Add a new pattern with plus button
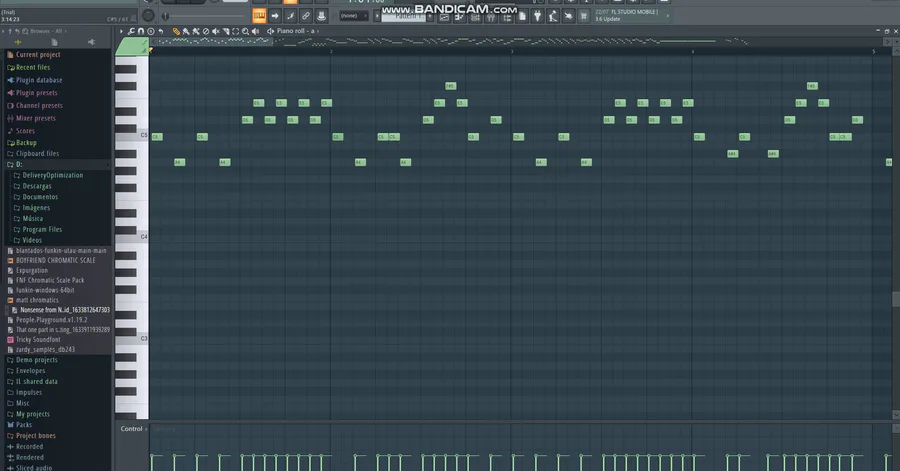Image resolution: width=900 pixels, height=471 pixels. [x=430, y=15]
